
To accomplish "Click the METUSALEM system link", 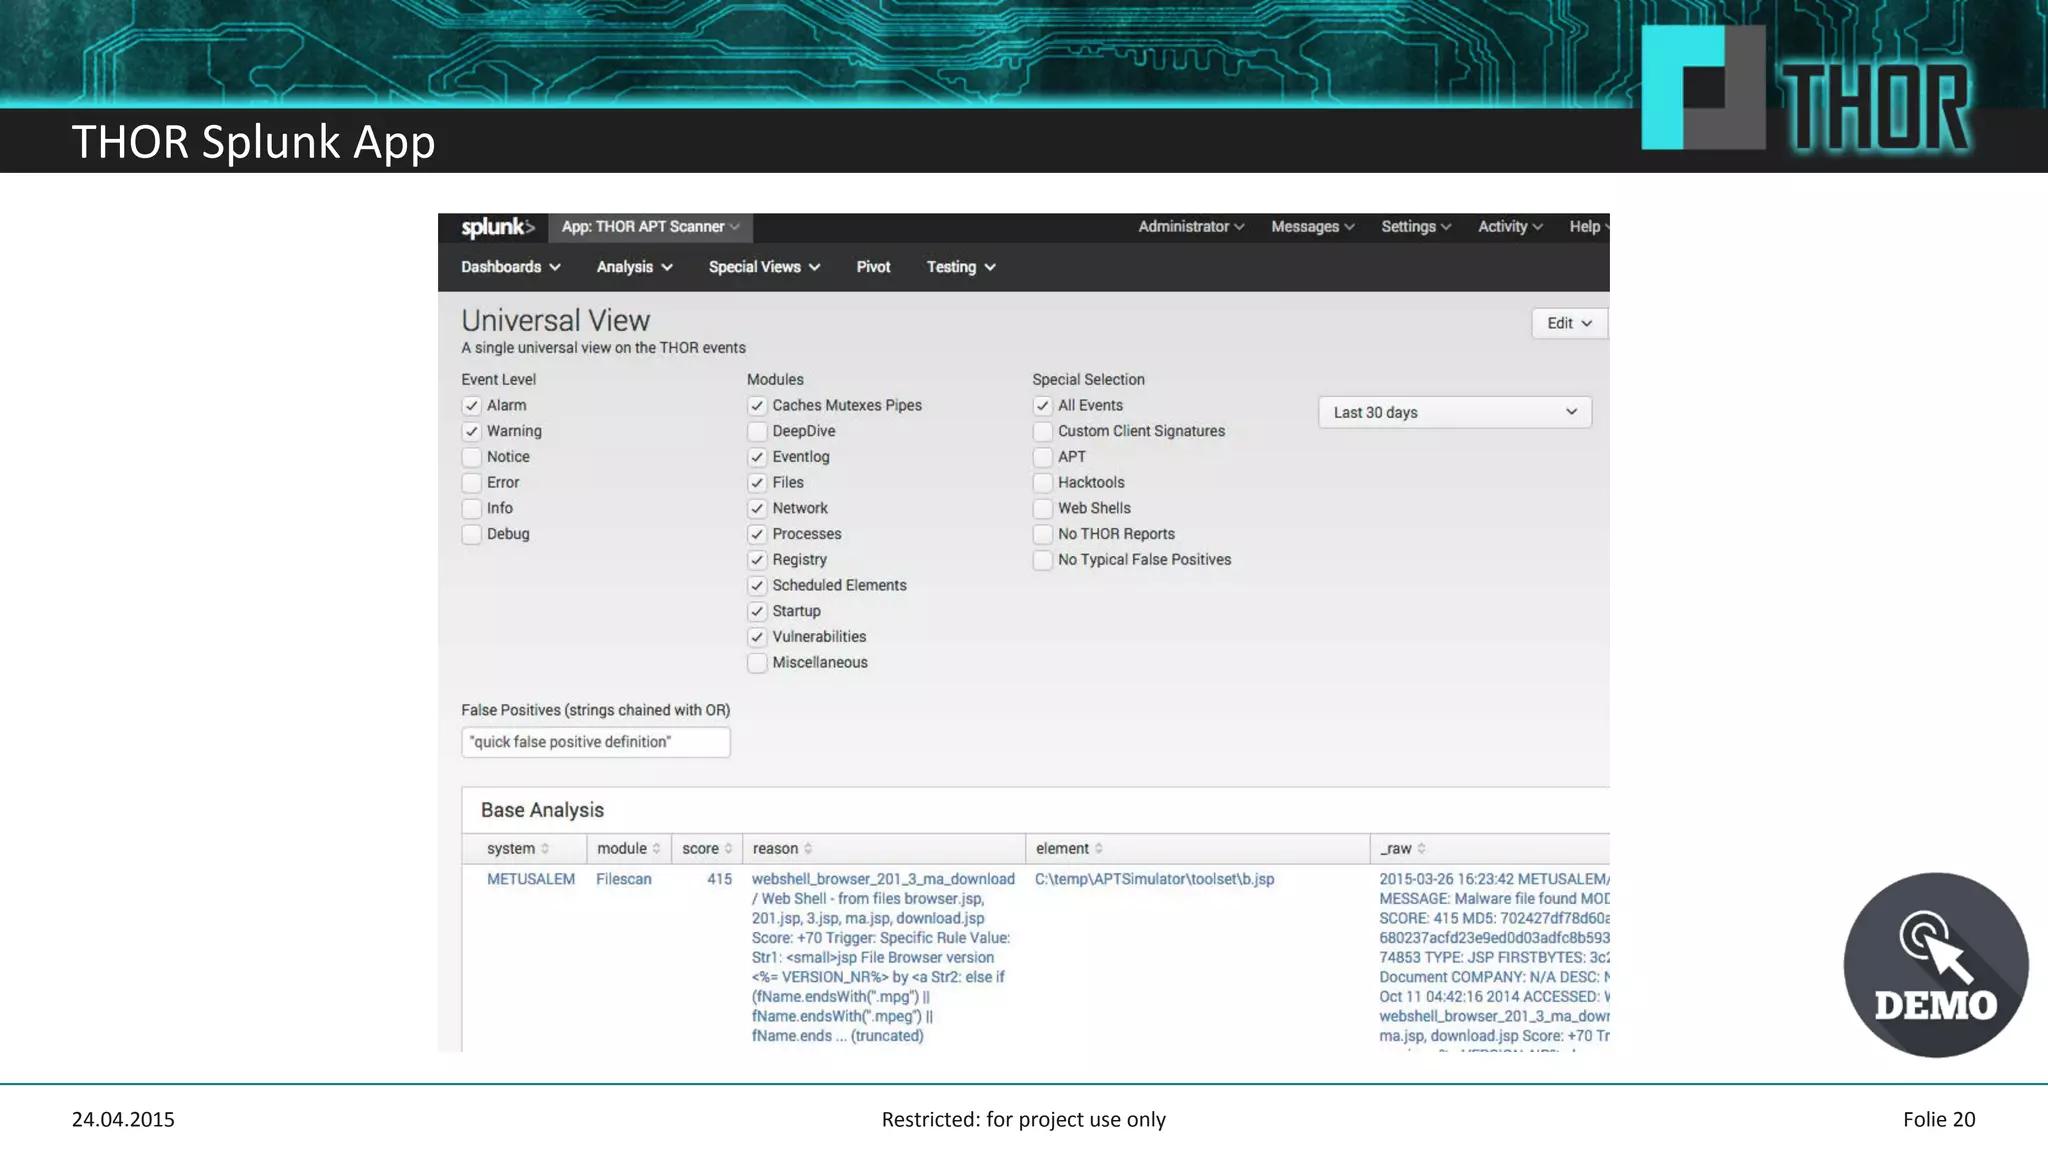I will point(531,879).
